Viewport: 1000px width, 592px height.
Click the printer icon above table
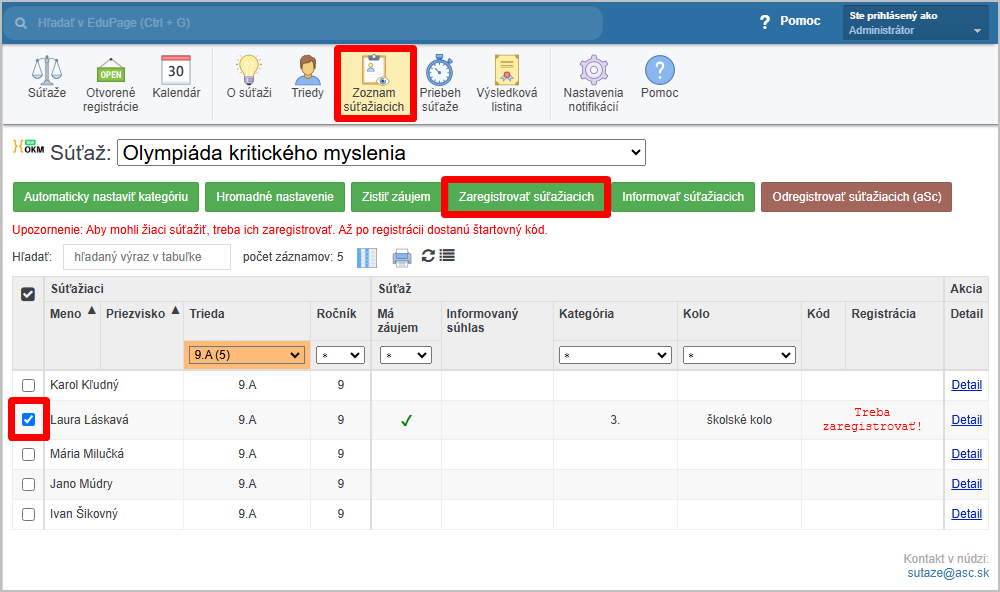402,258
